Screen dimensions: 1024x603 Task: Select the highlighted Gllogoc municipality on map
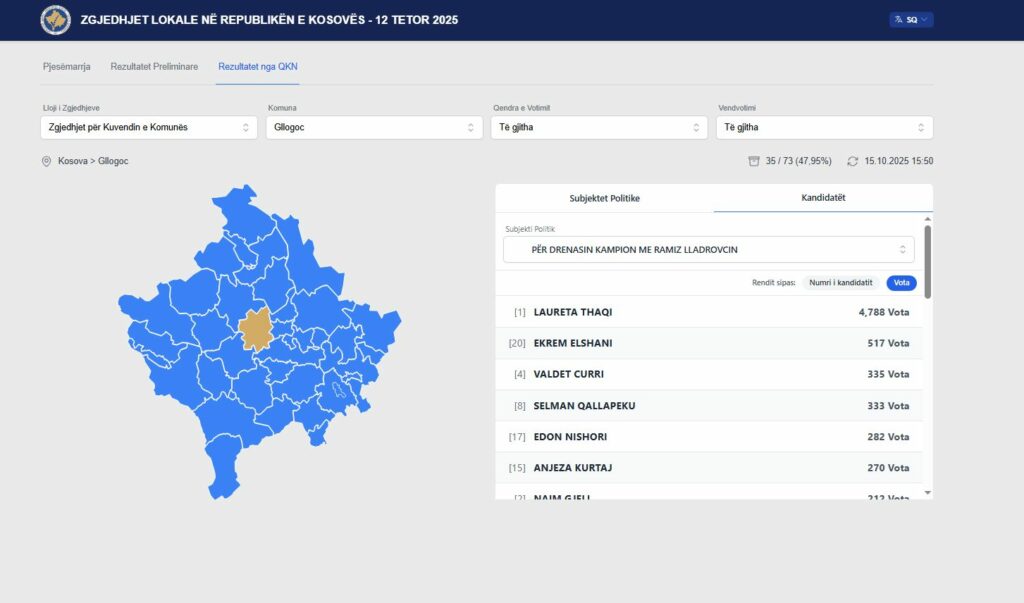click(256, 329)
